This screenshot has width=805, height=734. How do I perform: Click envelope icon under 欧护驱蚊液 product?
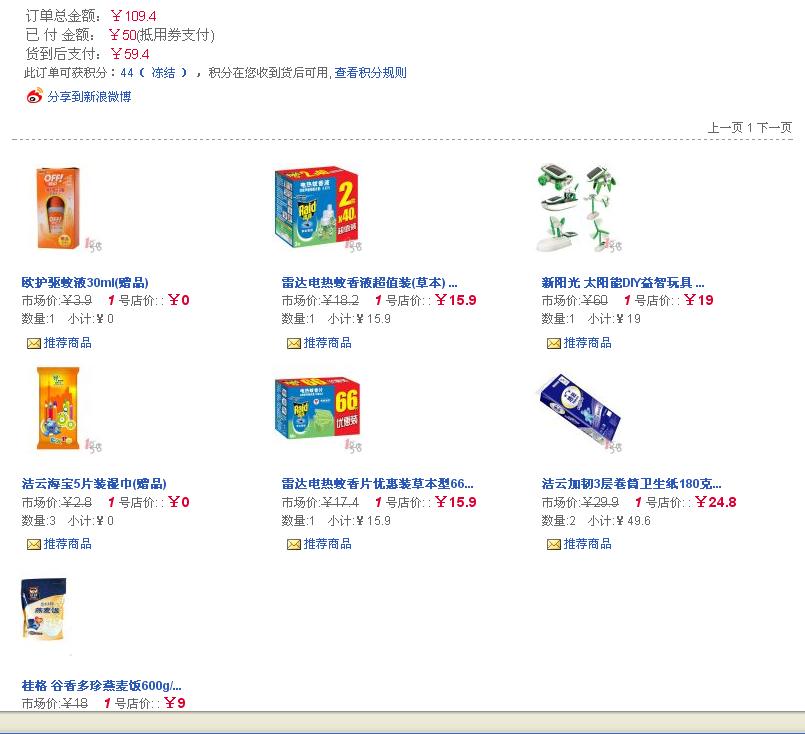click(34, 343)
